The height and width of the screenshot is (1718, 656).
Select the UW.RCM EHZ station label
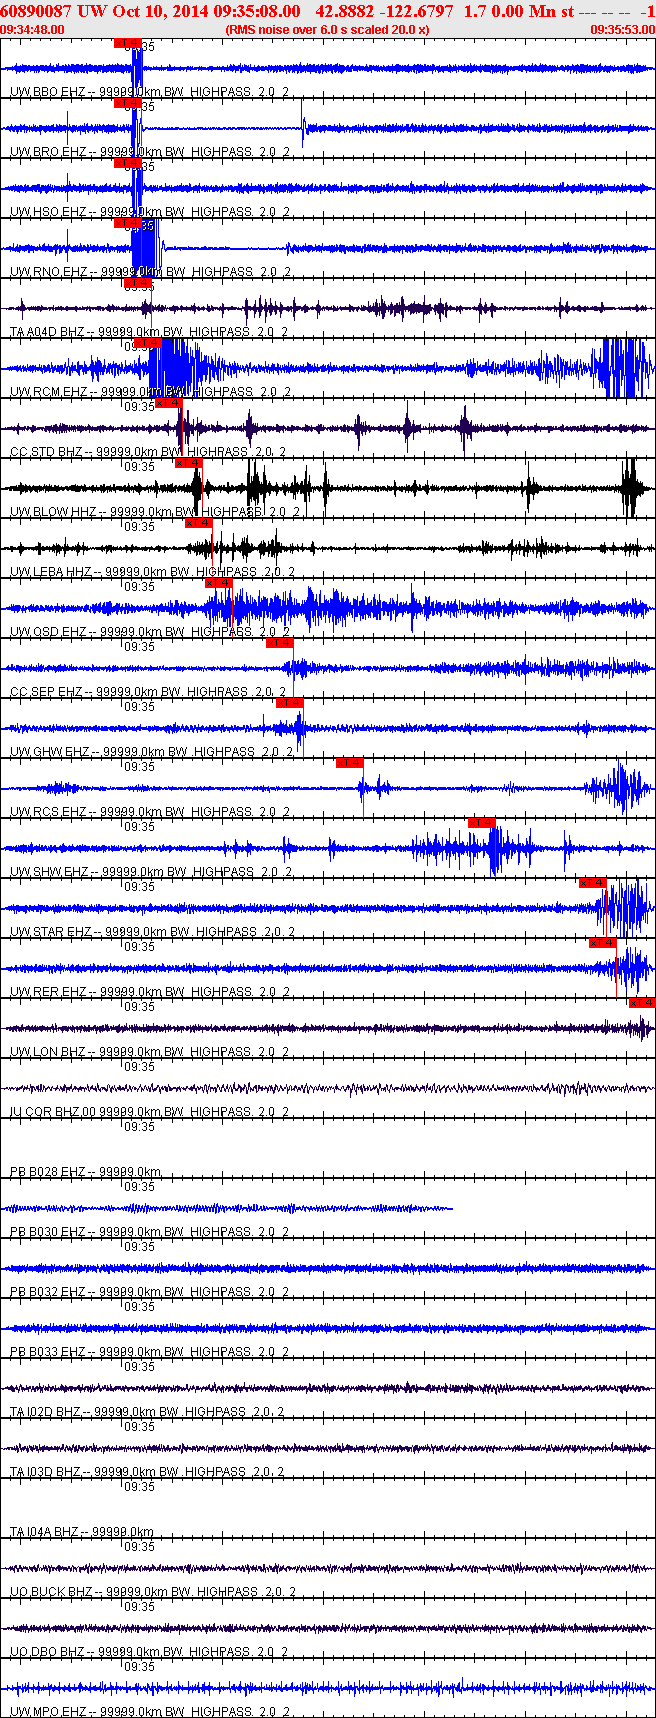coord(150,392)
